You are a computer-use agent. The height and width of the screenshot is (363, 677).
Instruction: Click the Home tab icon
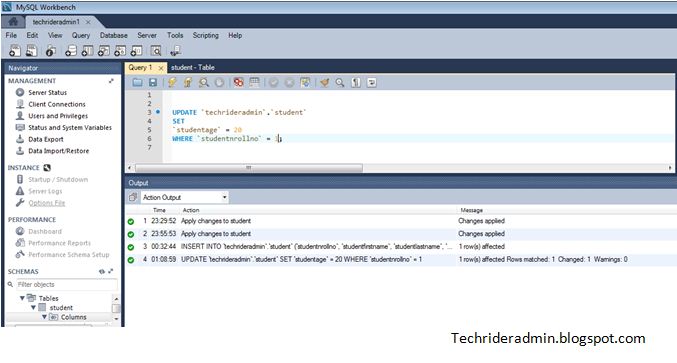(x=13, y=22)
